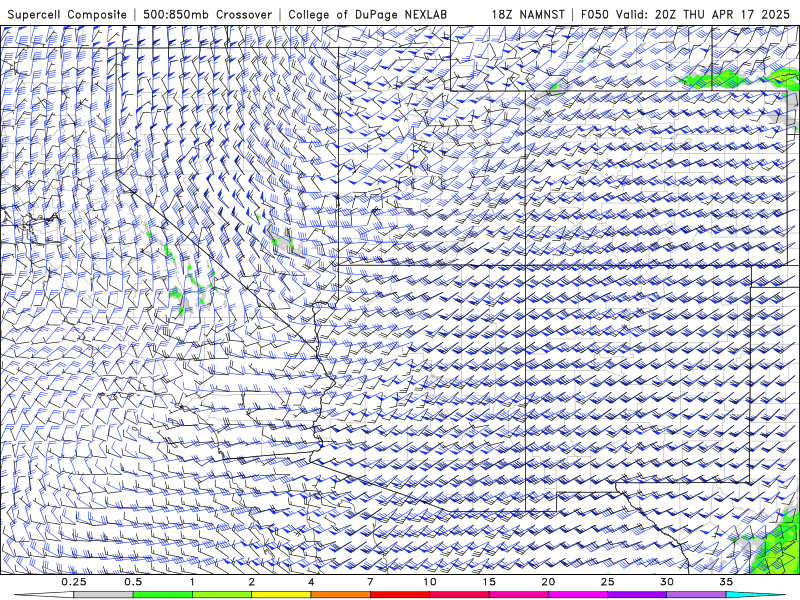
Task: Click the bright green 0.5–1 legend swatch
Action: click(x=162, y=595)
